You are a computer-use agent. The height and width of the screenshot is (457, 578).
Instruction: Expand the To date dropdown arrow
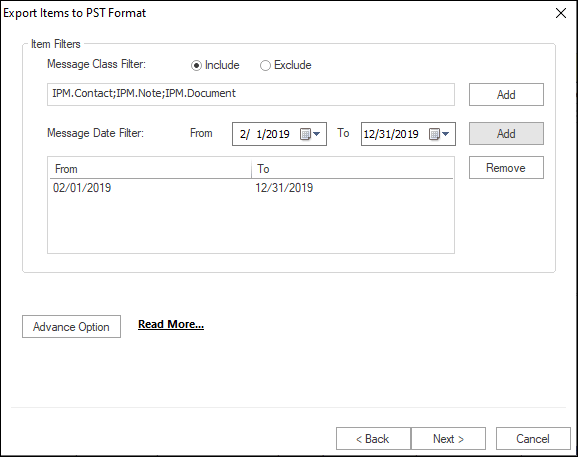[446, 134]
